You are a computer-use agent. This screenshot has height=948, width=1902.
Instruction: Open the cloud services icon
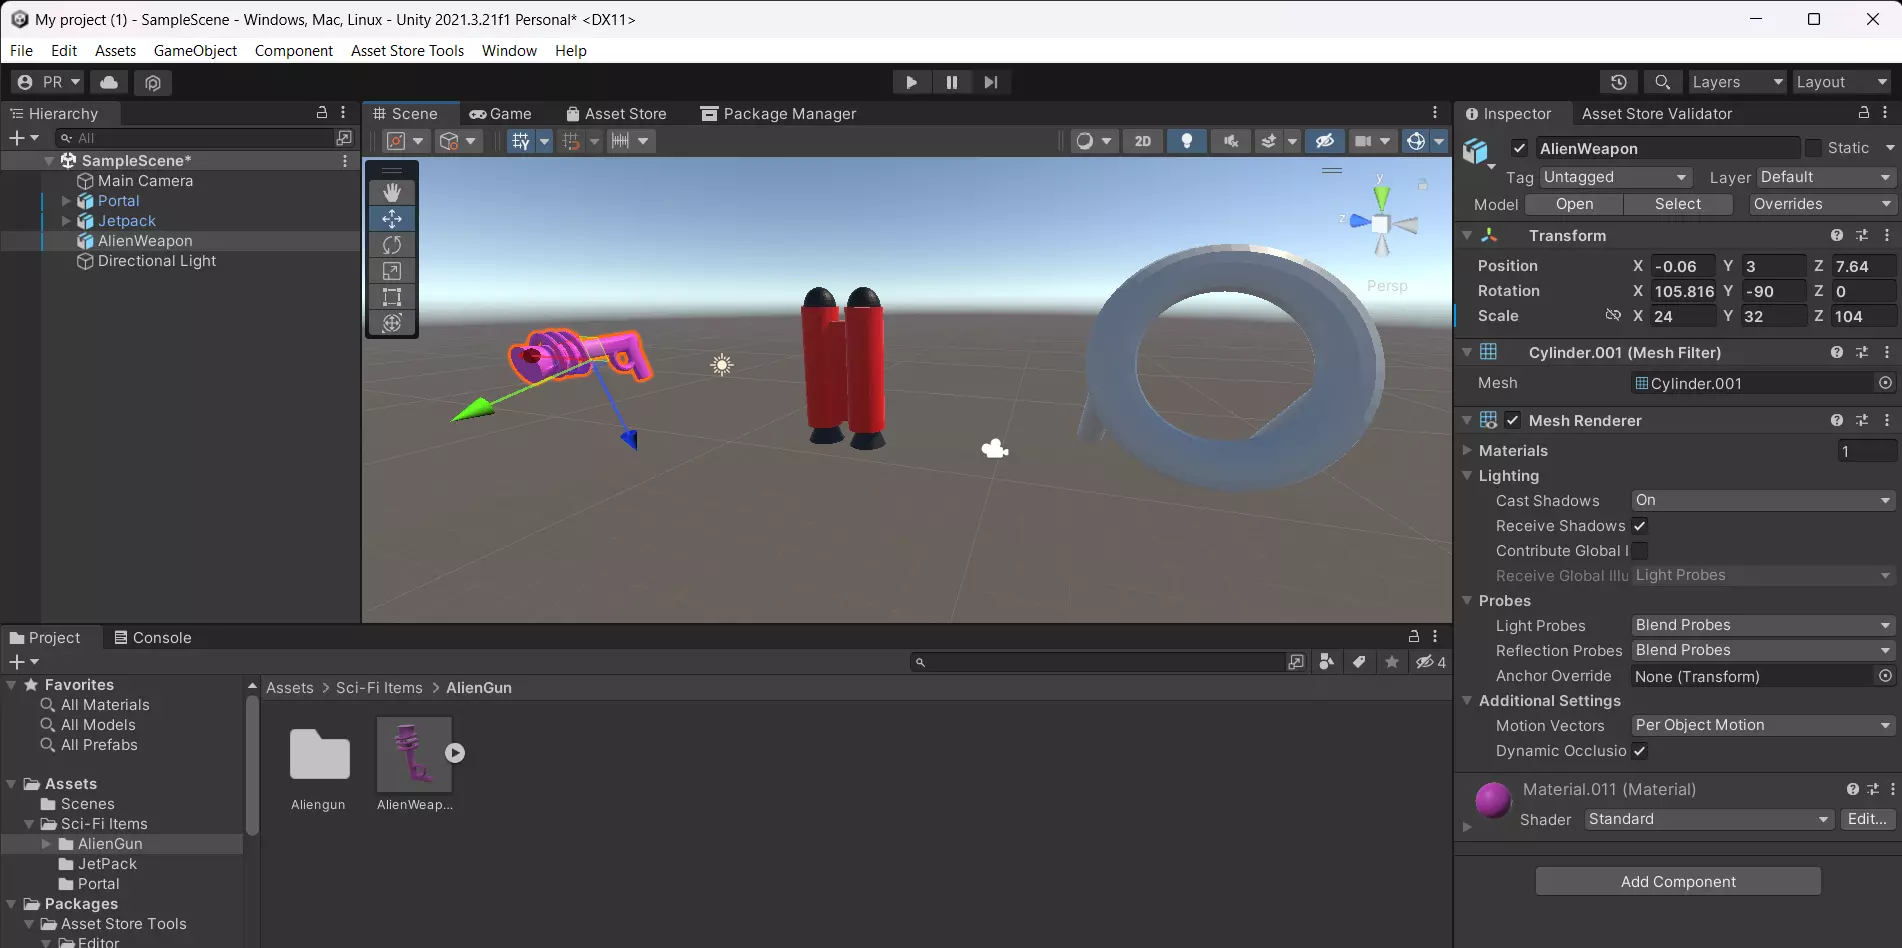(x=109, y=82)
